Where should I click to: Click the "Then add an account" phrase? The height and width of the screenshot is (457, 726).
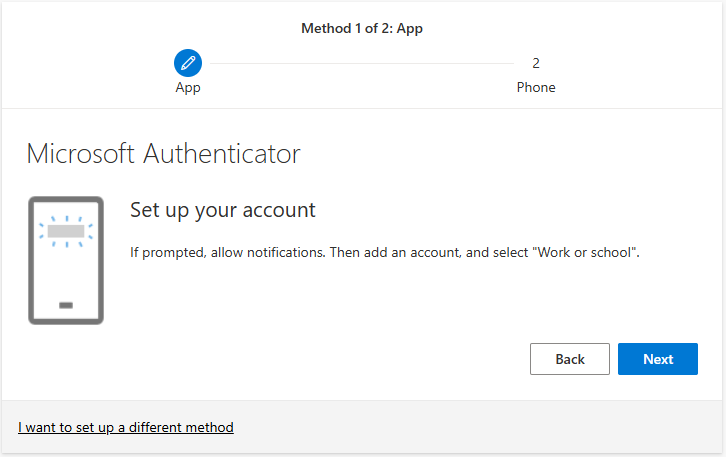click(395, 253)
